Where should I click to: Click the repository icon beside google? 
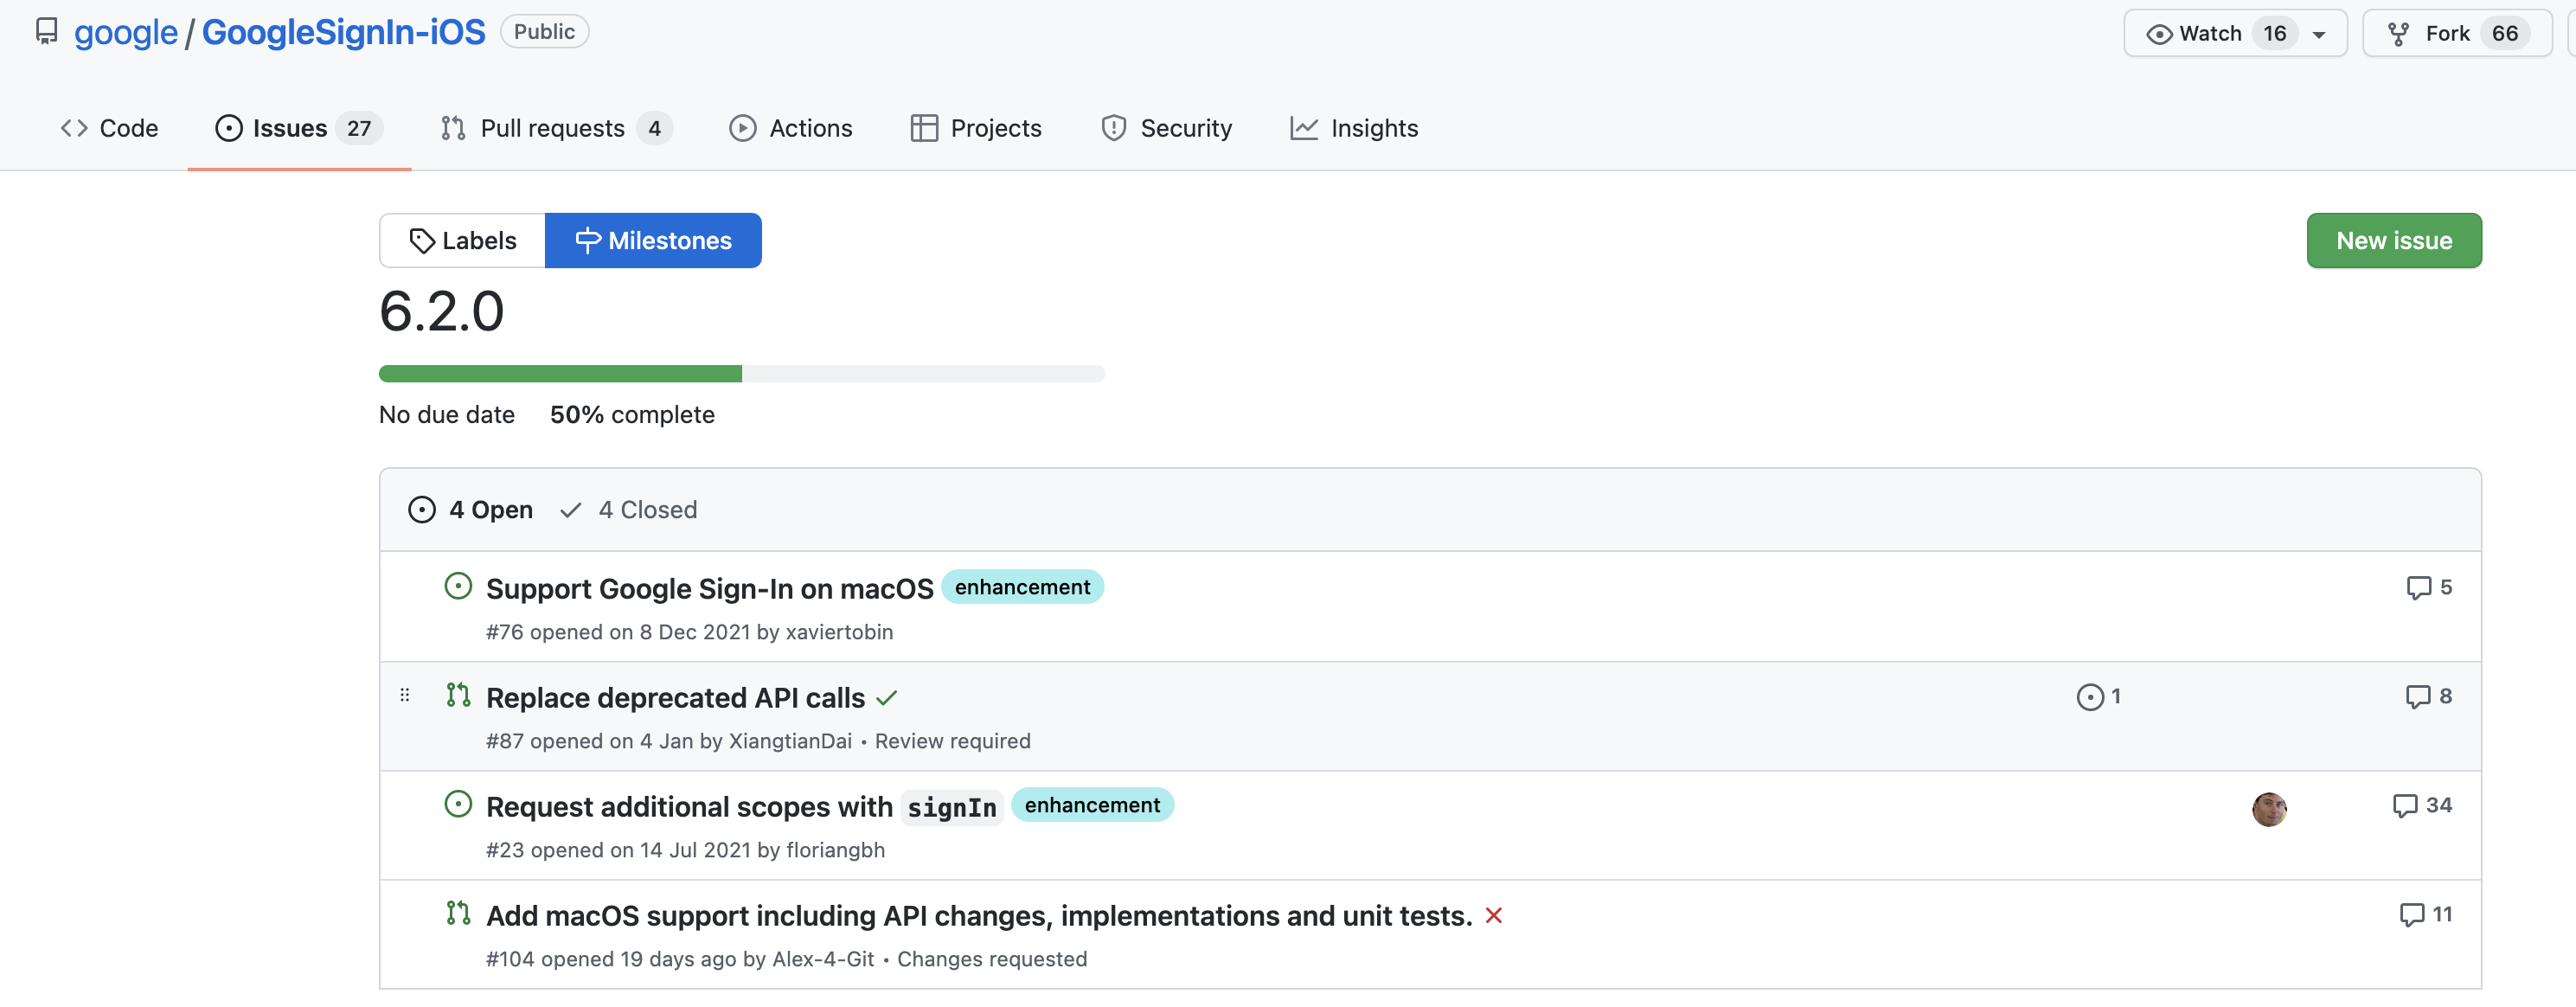point(46,32)
